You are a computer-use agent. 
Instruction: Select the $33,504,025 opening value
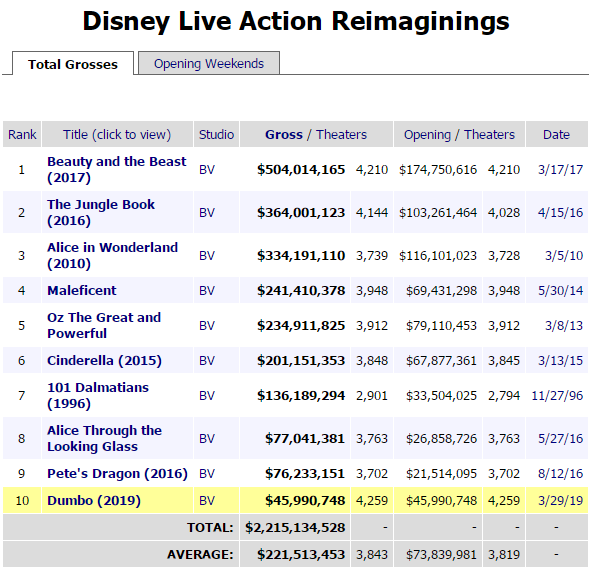pyautogui.click(x=441, y=395)
